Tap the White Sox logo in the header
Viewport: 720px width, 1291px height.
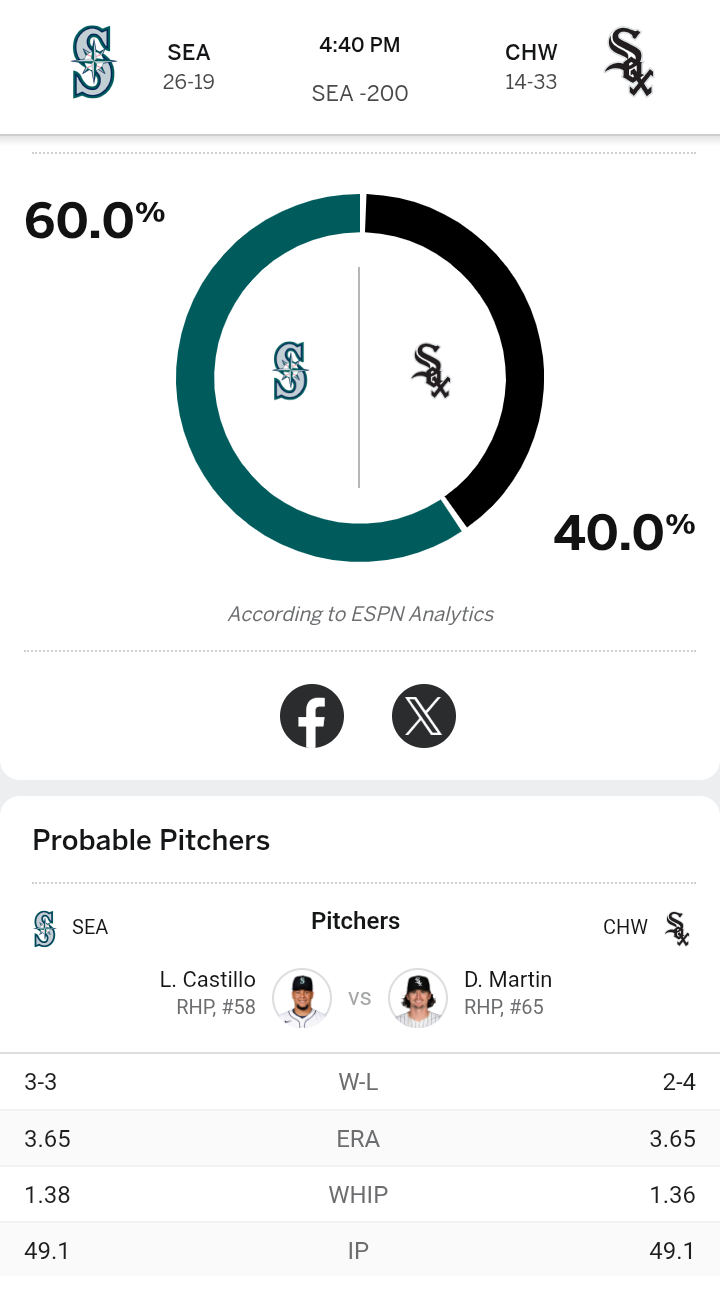tap(629, 62)
